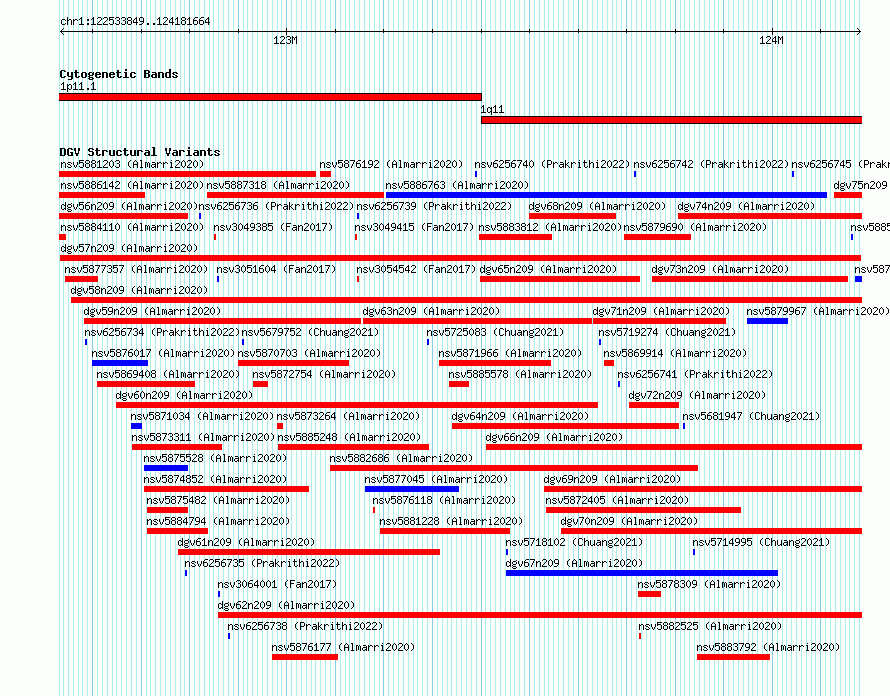The height and width of the screenshot is (696, 890).
Task: Open dgv73n209 (Almarri2020) variant
Action: 720,269
